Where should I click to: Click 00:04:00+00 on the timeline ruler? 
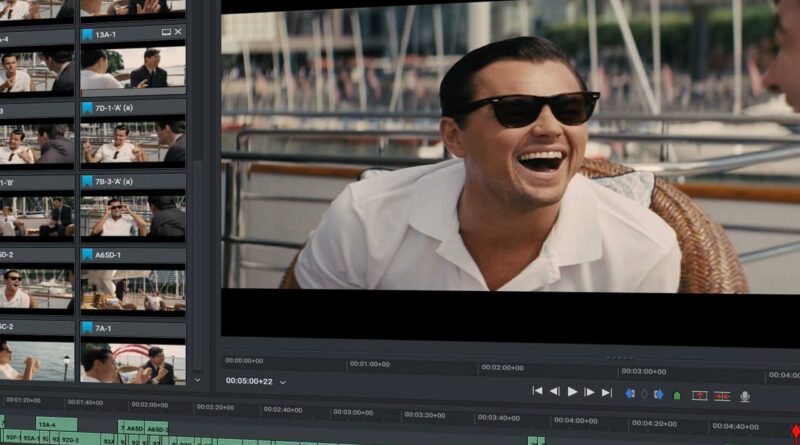pos(576,421)
